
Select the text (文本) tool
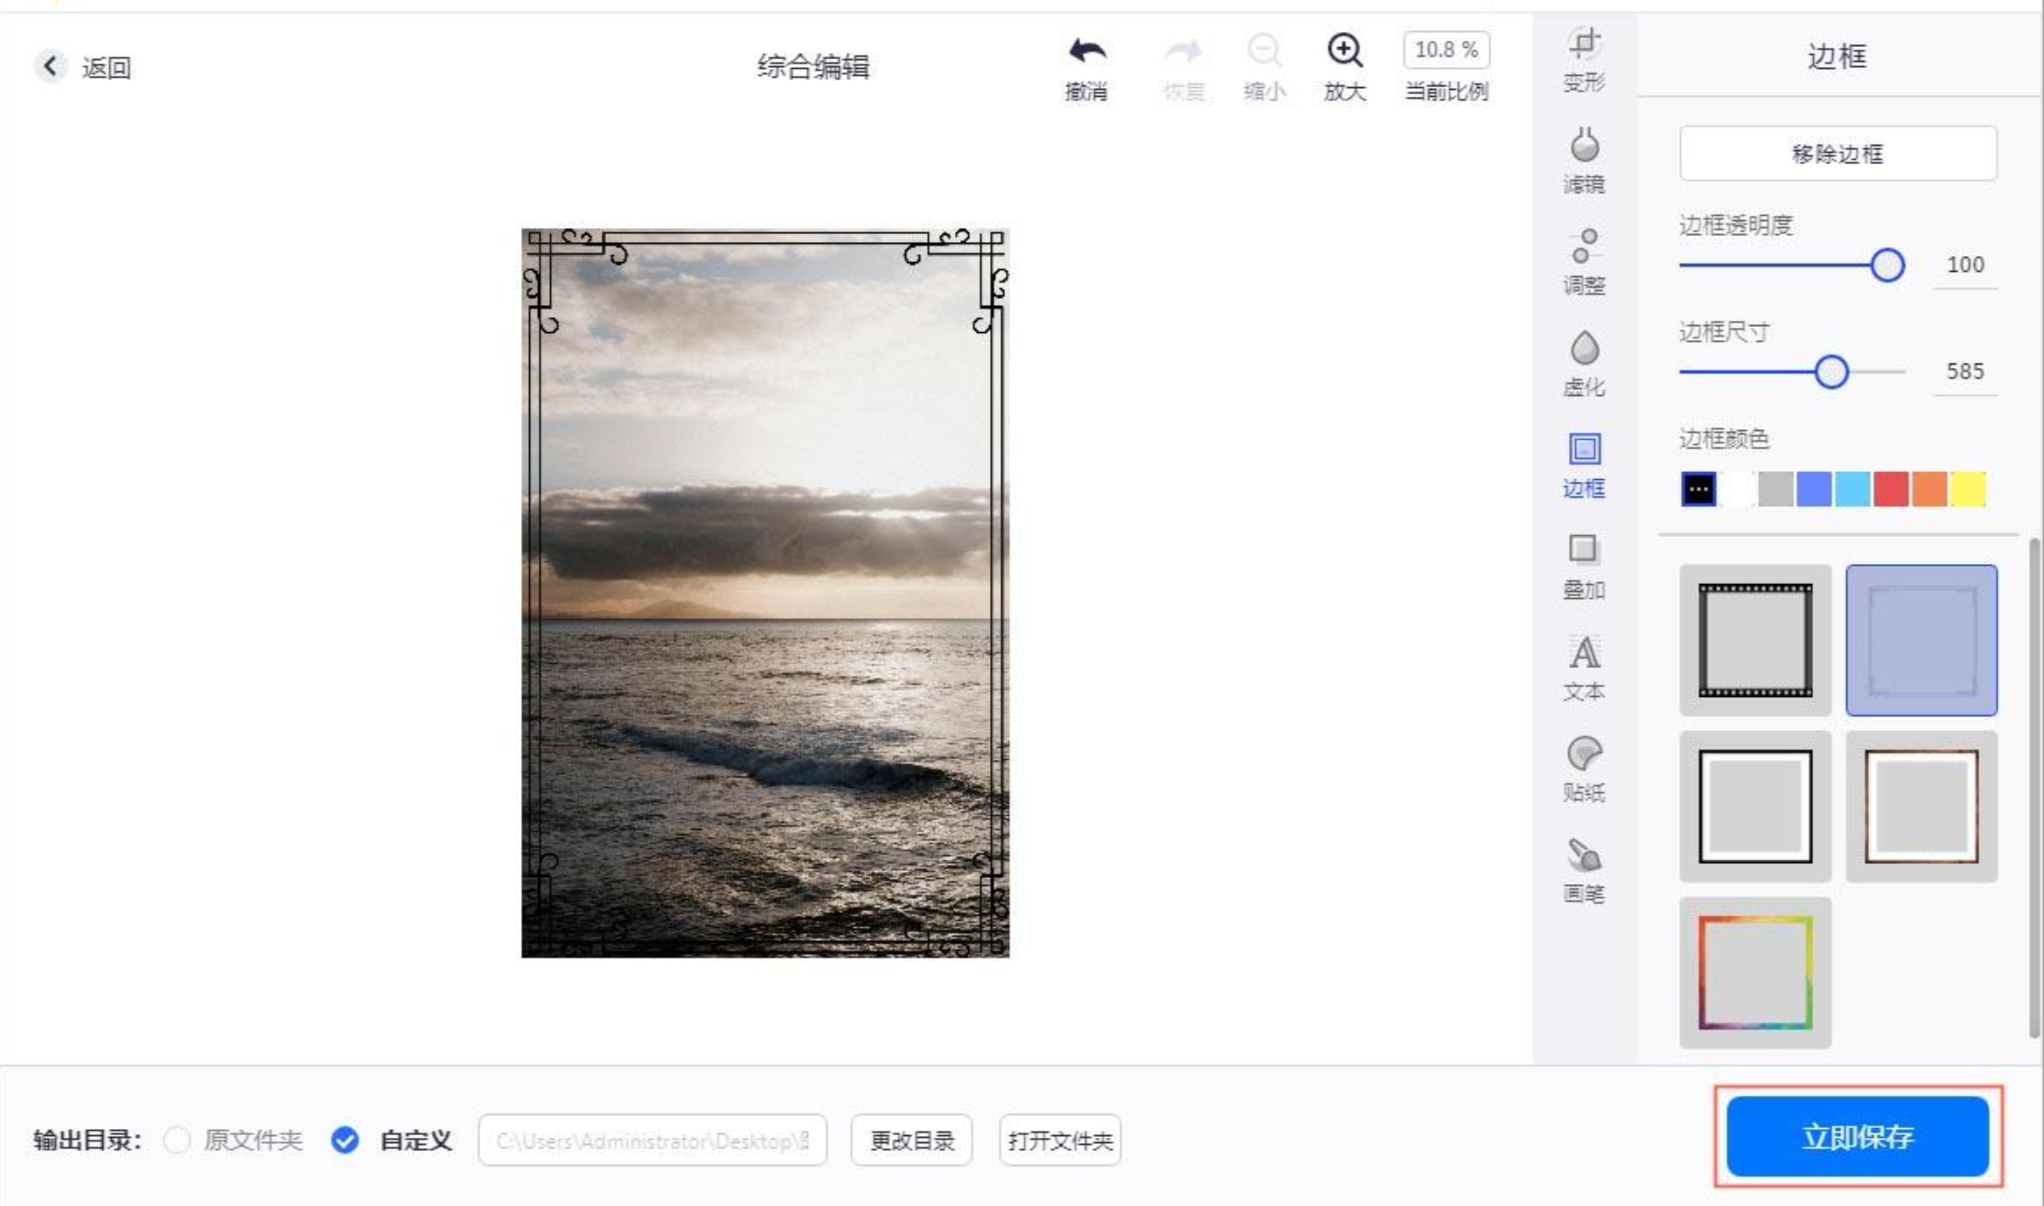coord(1584,668)
